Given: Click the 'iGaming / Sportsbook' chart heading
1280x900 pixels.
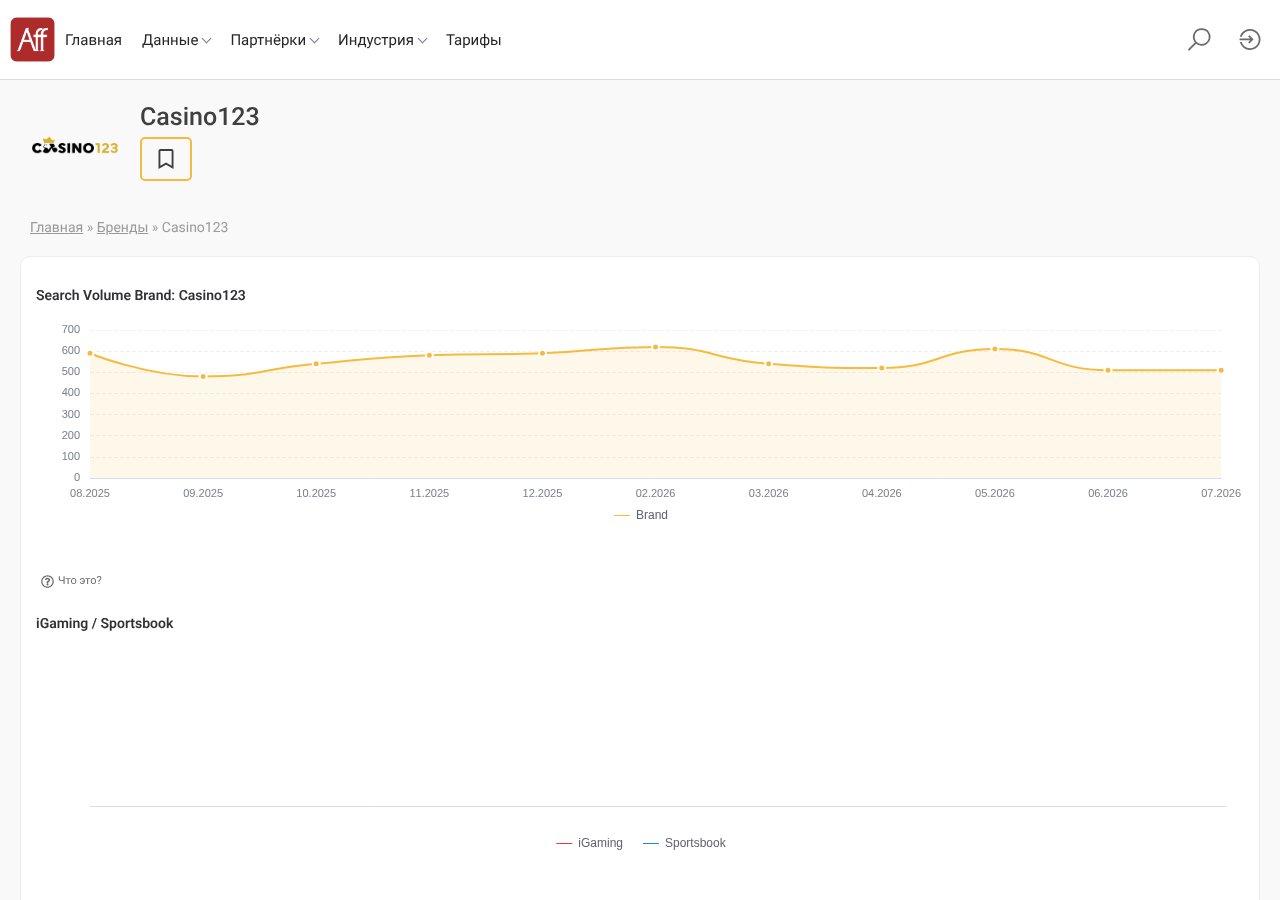Looking at the screenshot, I should coord(105,623).
